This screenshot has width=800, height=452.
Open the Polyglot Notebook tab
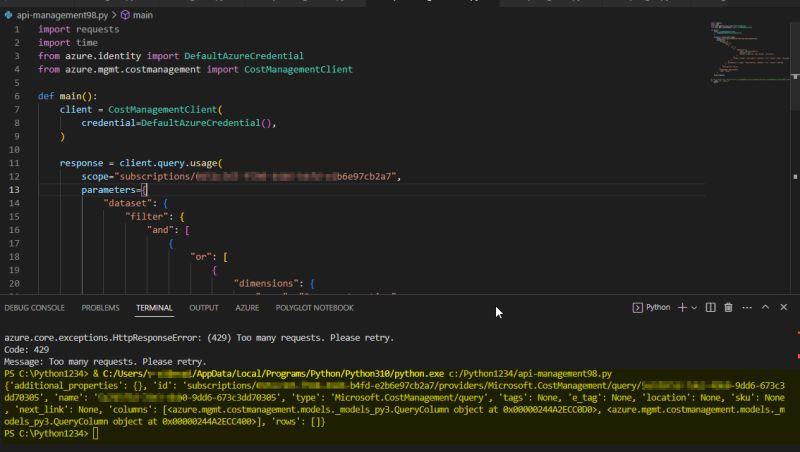click(x=314, y=308)
